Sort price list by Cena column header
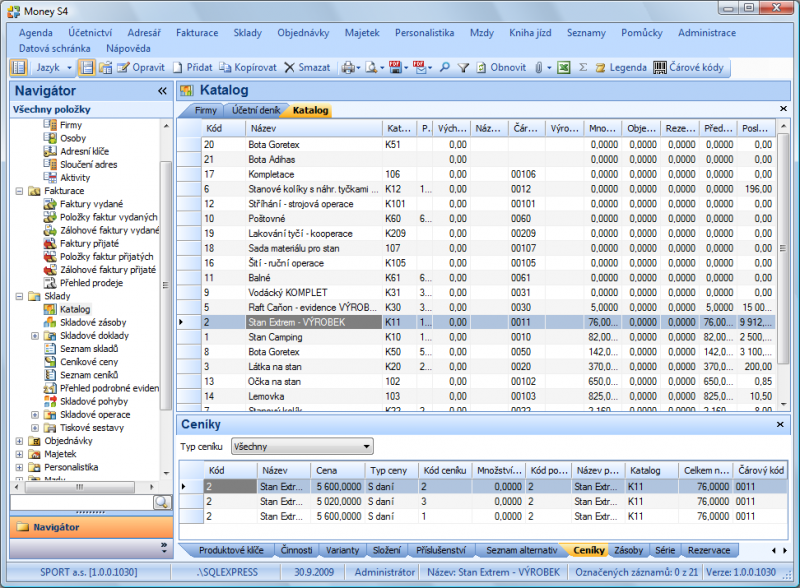The image size is (800, 588). 338,471
